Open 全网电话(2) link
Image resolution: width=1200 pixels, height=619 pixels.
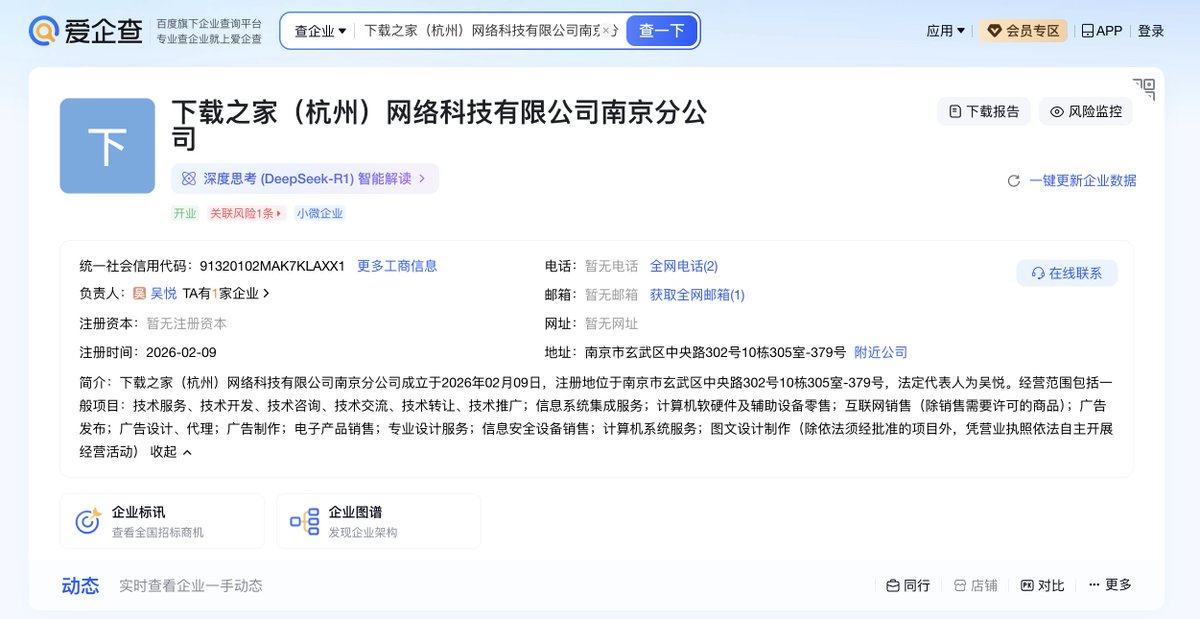[684, 266]
